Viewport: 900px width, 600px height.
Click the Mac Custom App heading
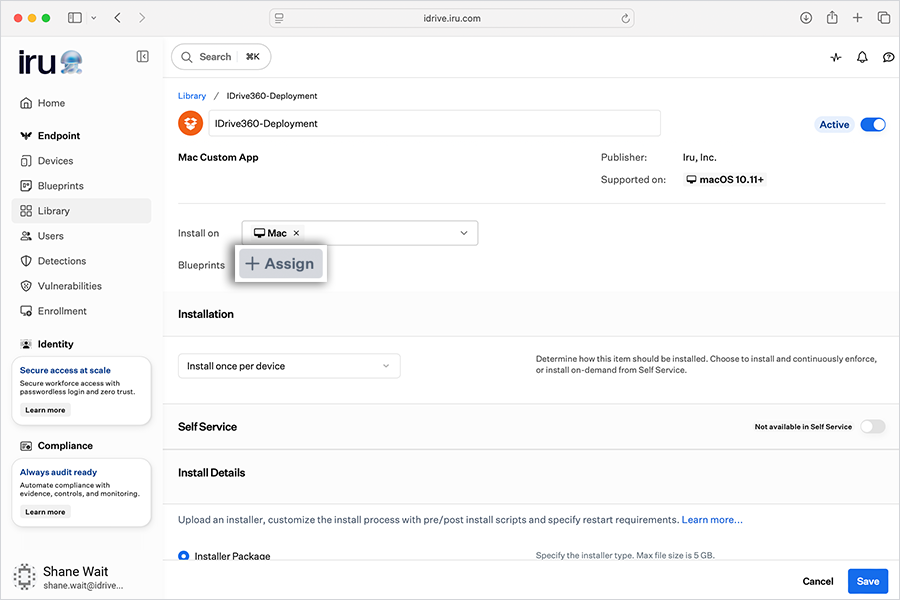point(218,157)
